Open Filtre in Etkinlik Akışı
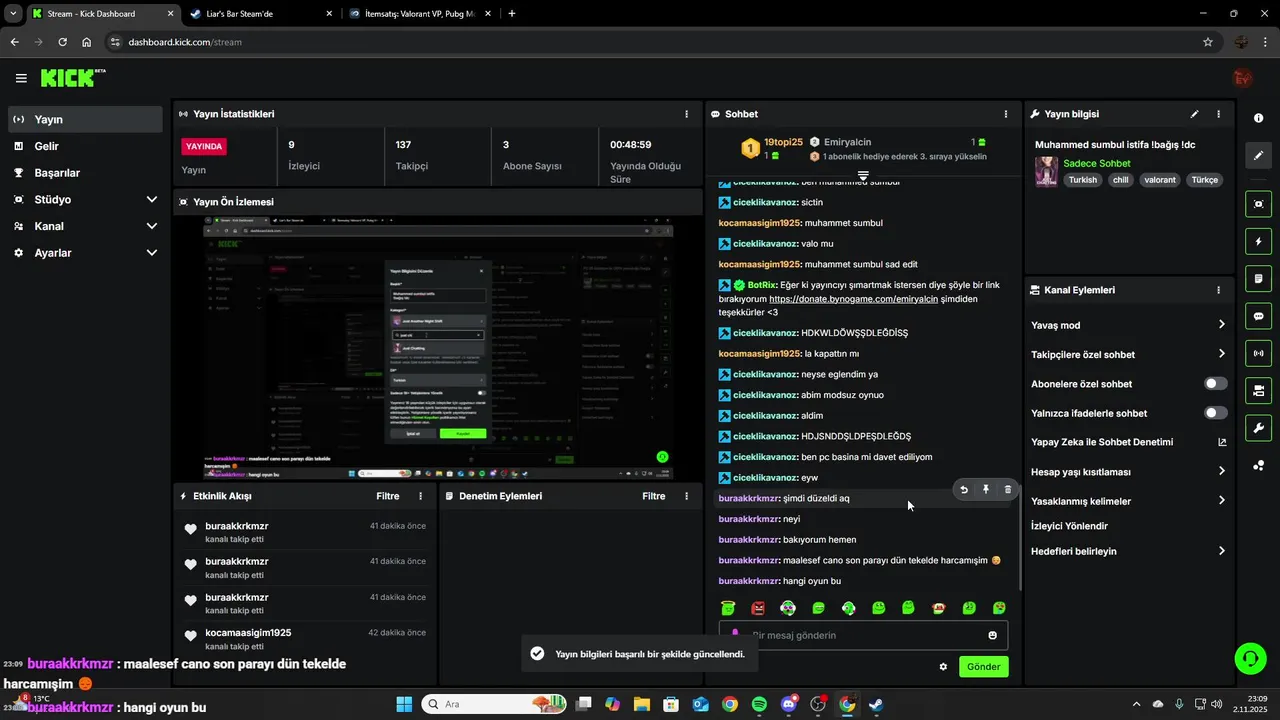Screen dimensions: 1280x720 click(388, 496)
